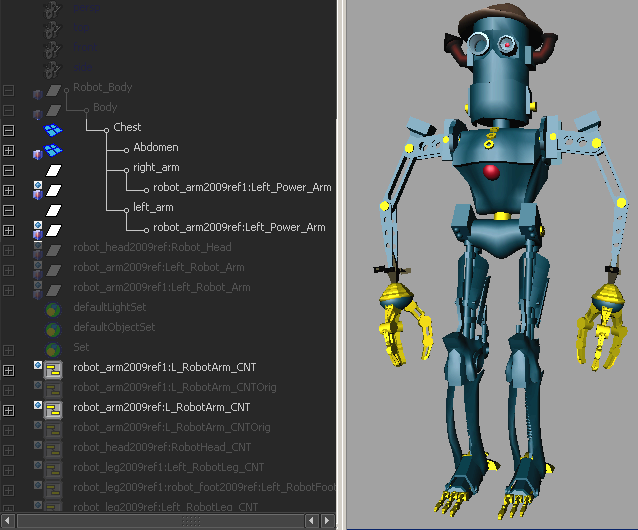Select robot_arm2009ref1:Left_Power_Arm in outliner

242,188
